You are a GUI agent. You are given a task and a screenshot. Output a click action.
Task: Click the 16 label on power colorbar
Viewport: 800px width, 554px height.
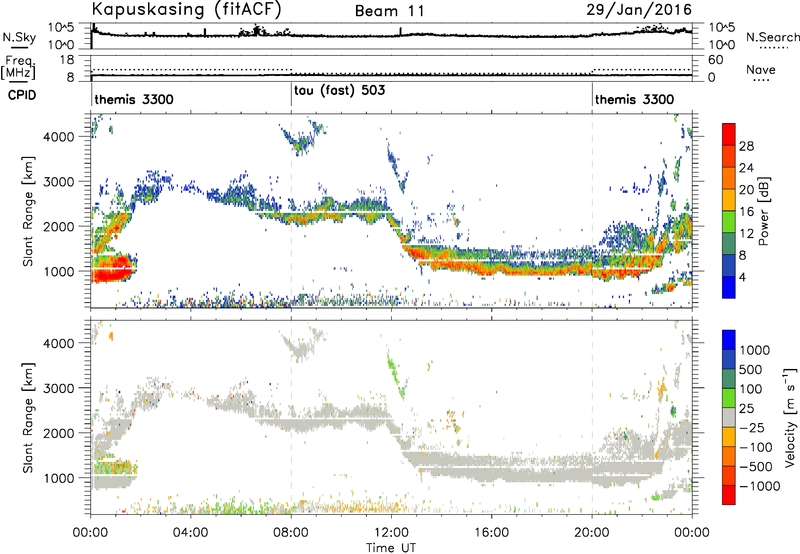tap(746, 212)
